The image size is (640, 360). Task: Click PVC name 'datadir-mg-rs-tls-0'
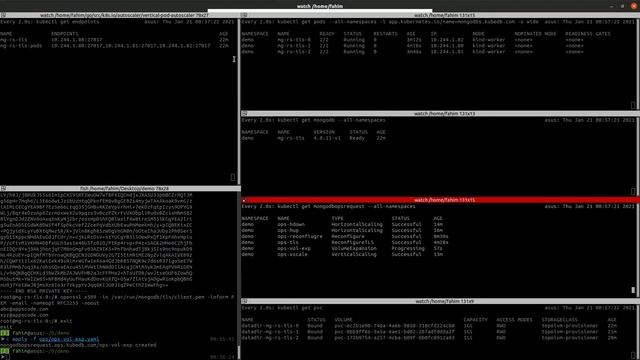270,326
